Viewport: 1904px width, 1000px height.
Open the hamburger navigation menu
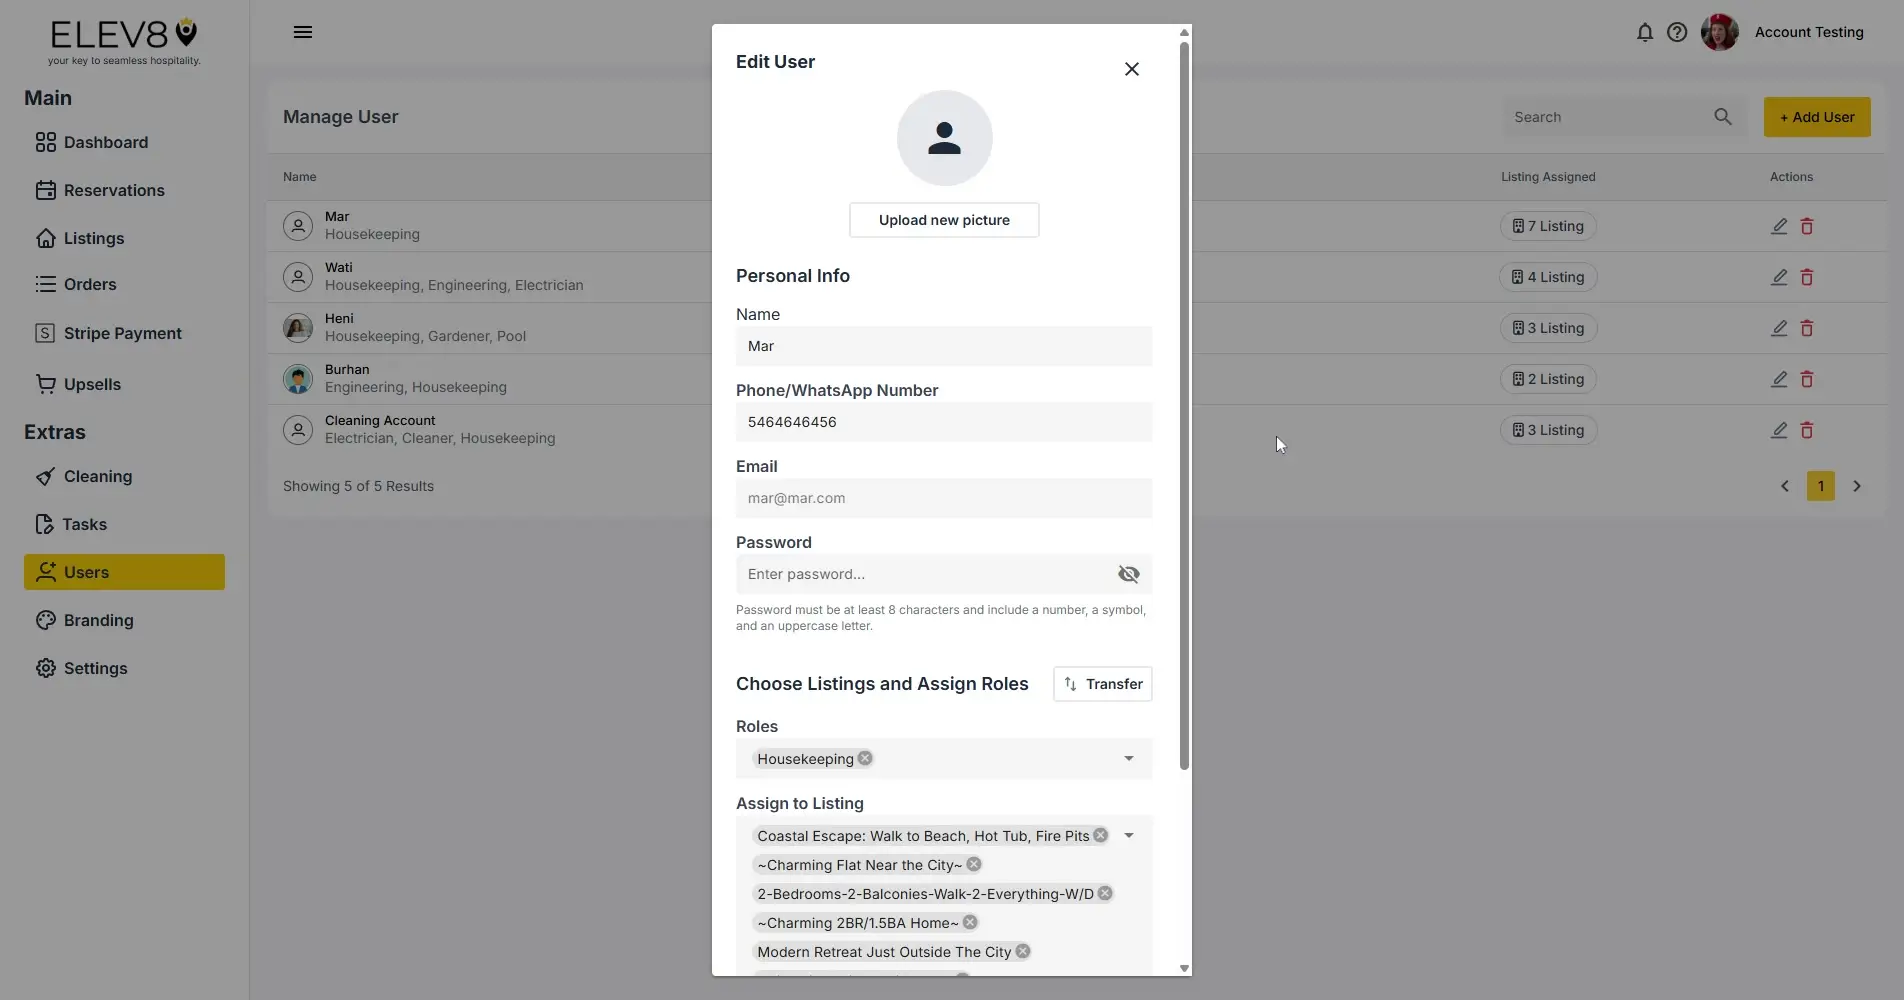pyautogui.click(x=303, y=32)
